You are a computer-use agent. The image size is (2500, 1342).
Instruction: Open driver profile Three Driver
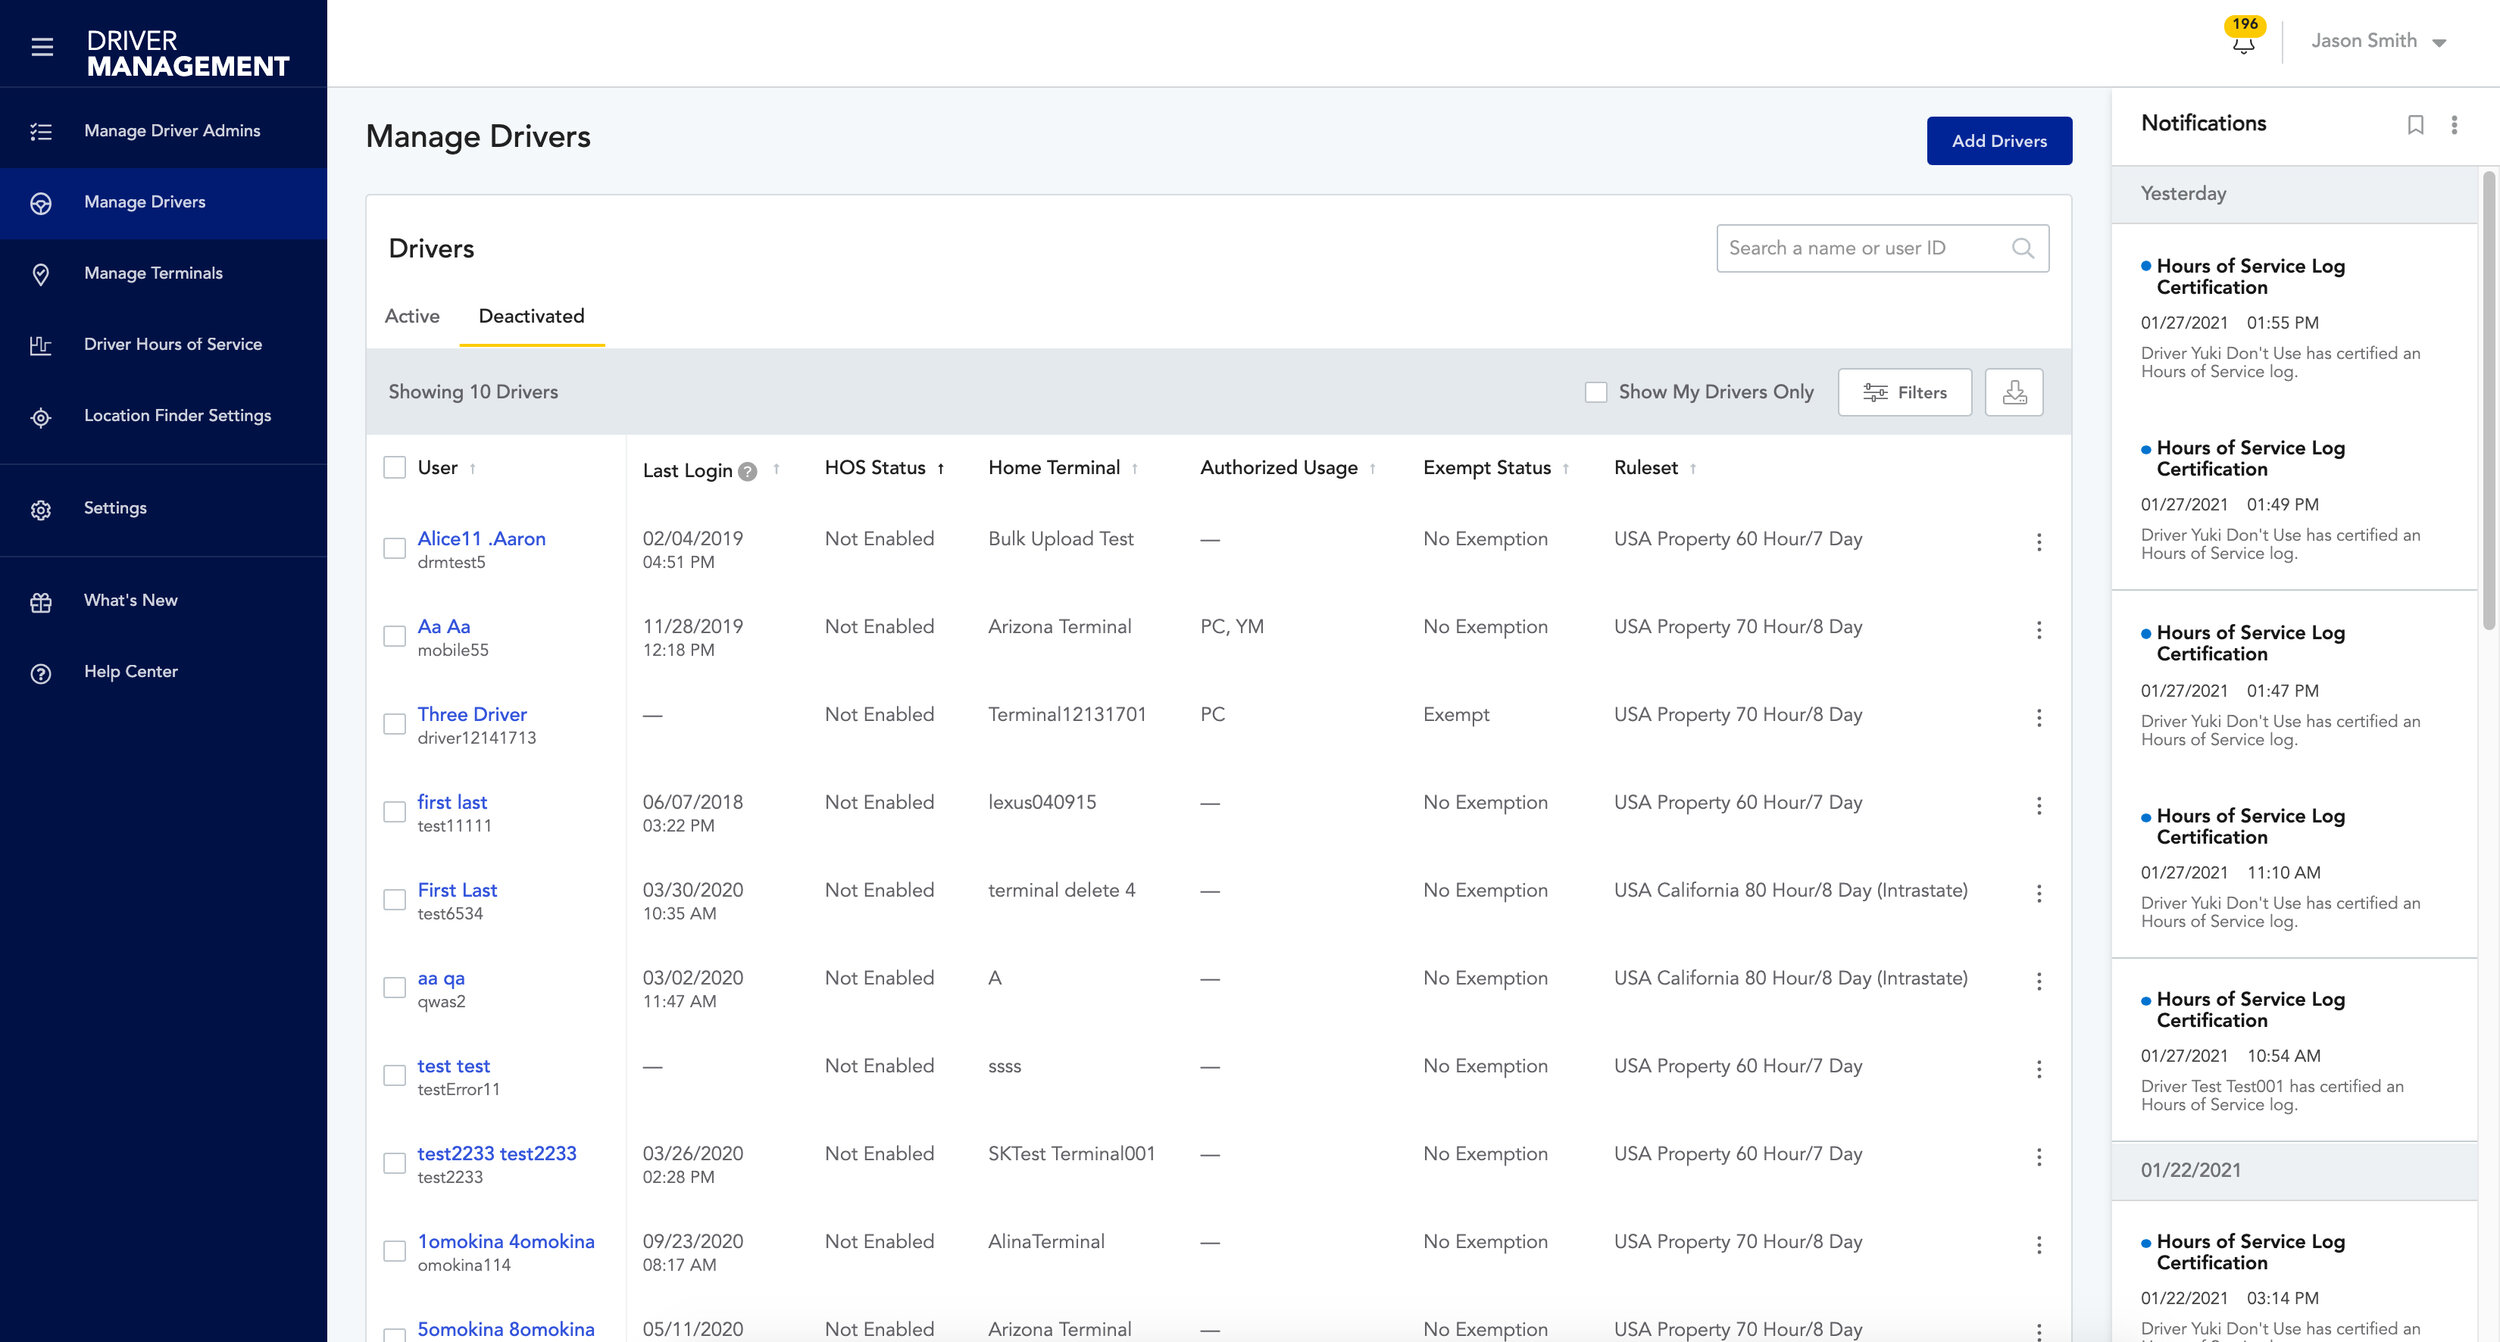[x=472, y=715]
